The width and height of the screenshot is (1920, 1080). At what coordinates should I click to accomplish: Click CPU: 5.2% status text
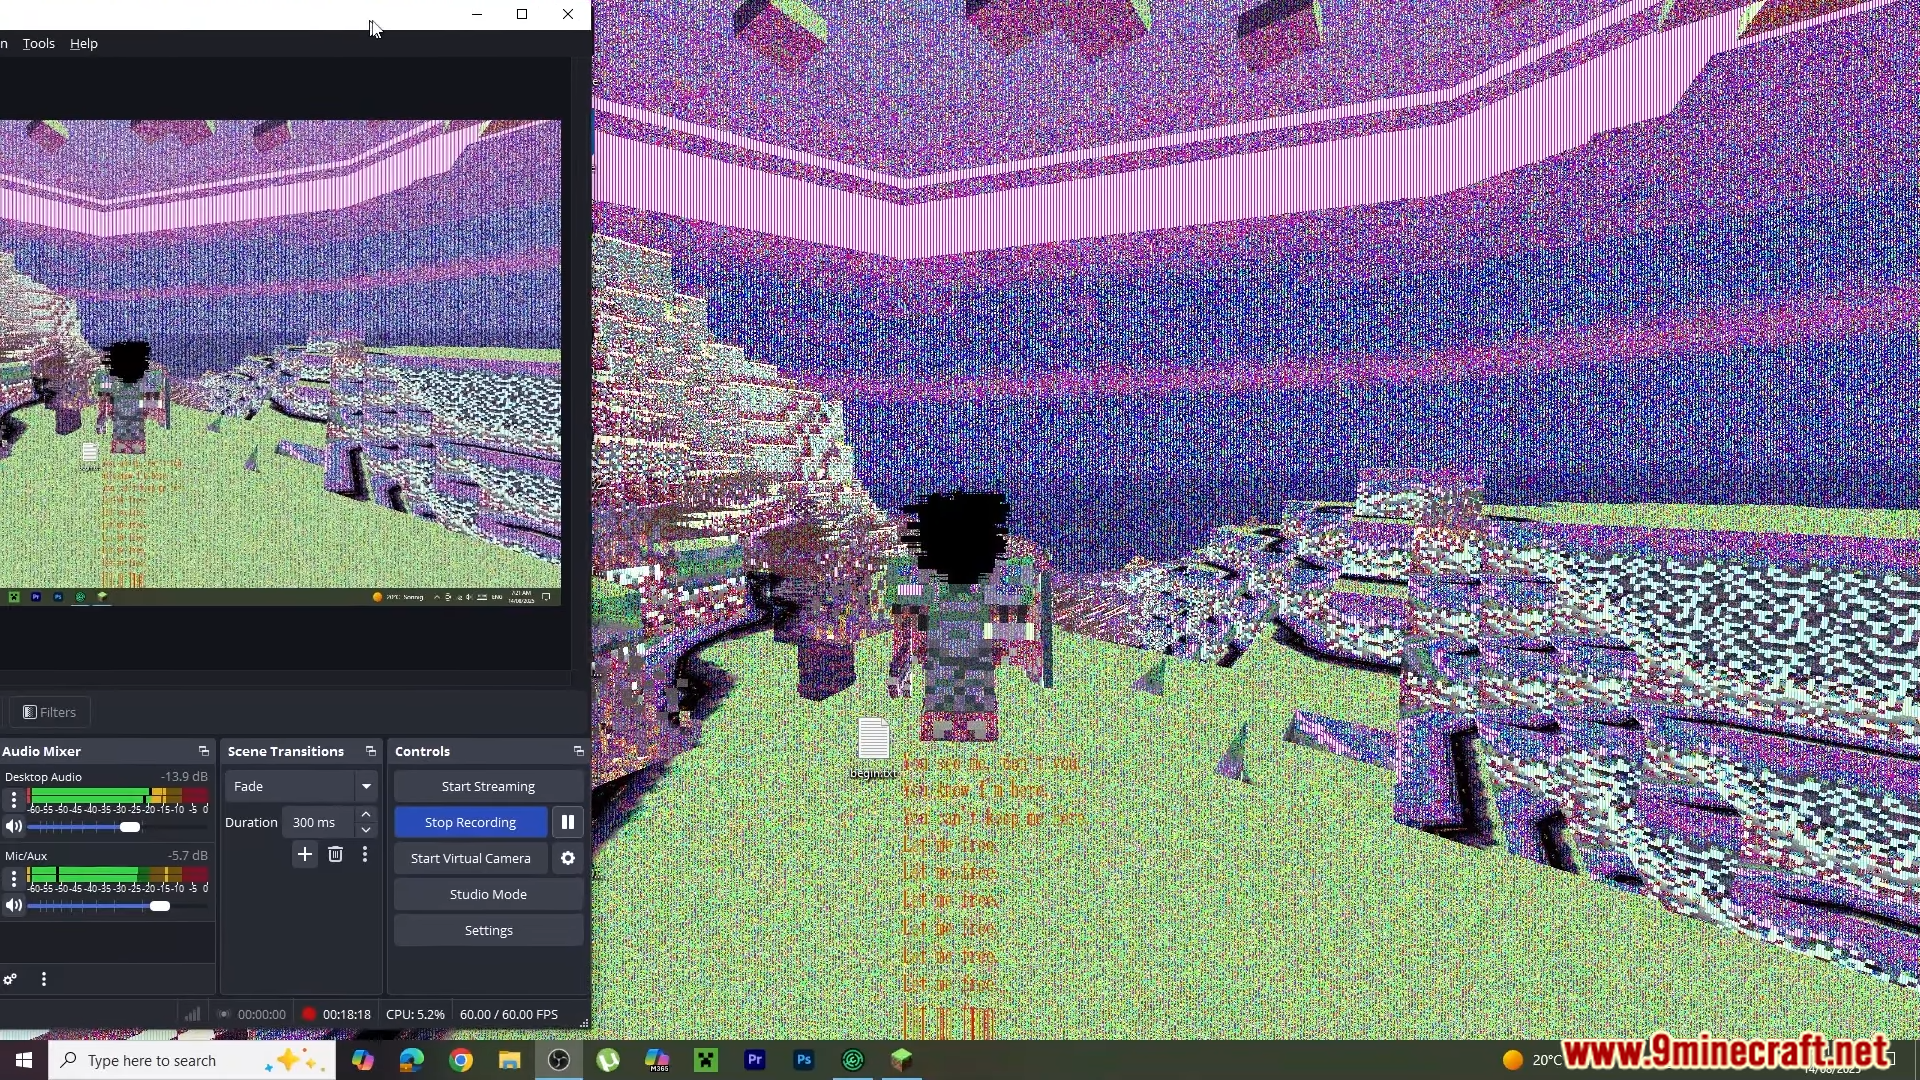(x=415, y=1014)
